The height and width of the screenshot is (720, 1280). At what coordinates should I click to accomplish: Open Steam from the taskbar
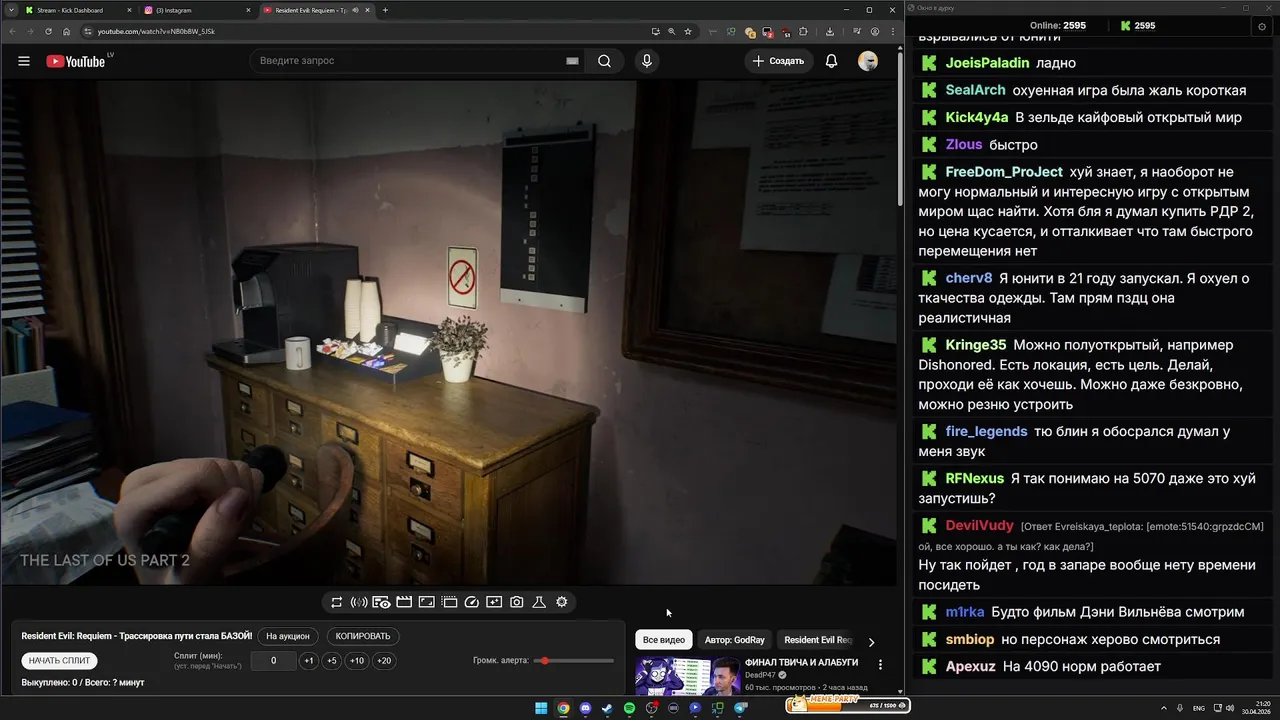pos(607,708)
